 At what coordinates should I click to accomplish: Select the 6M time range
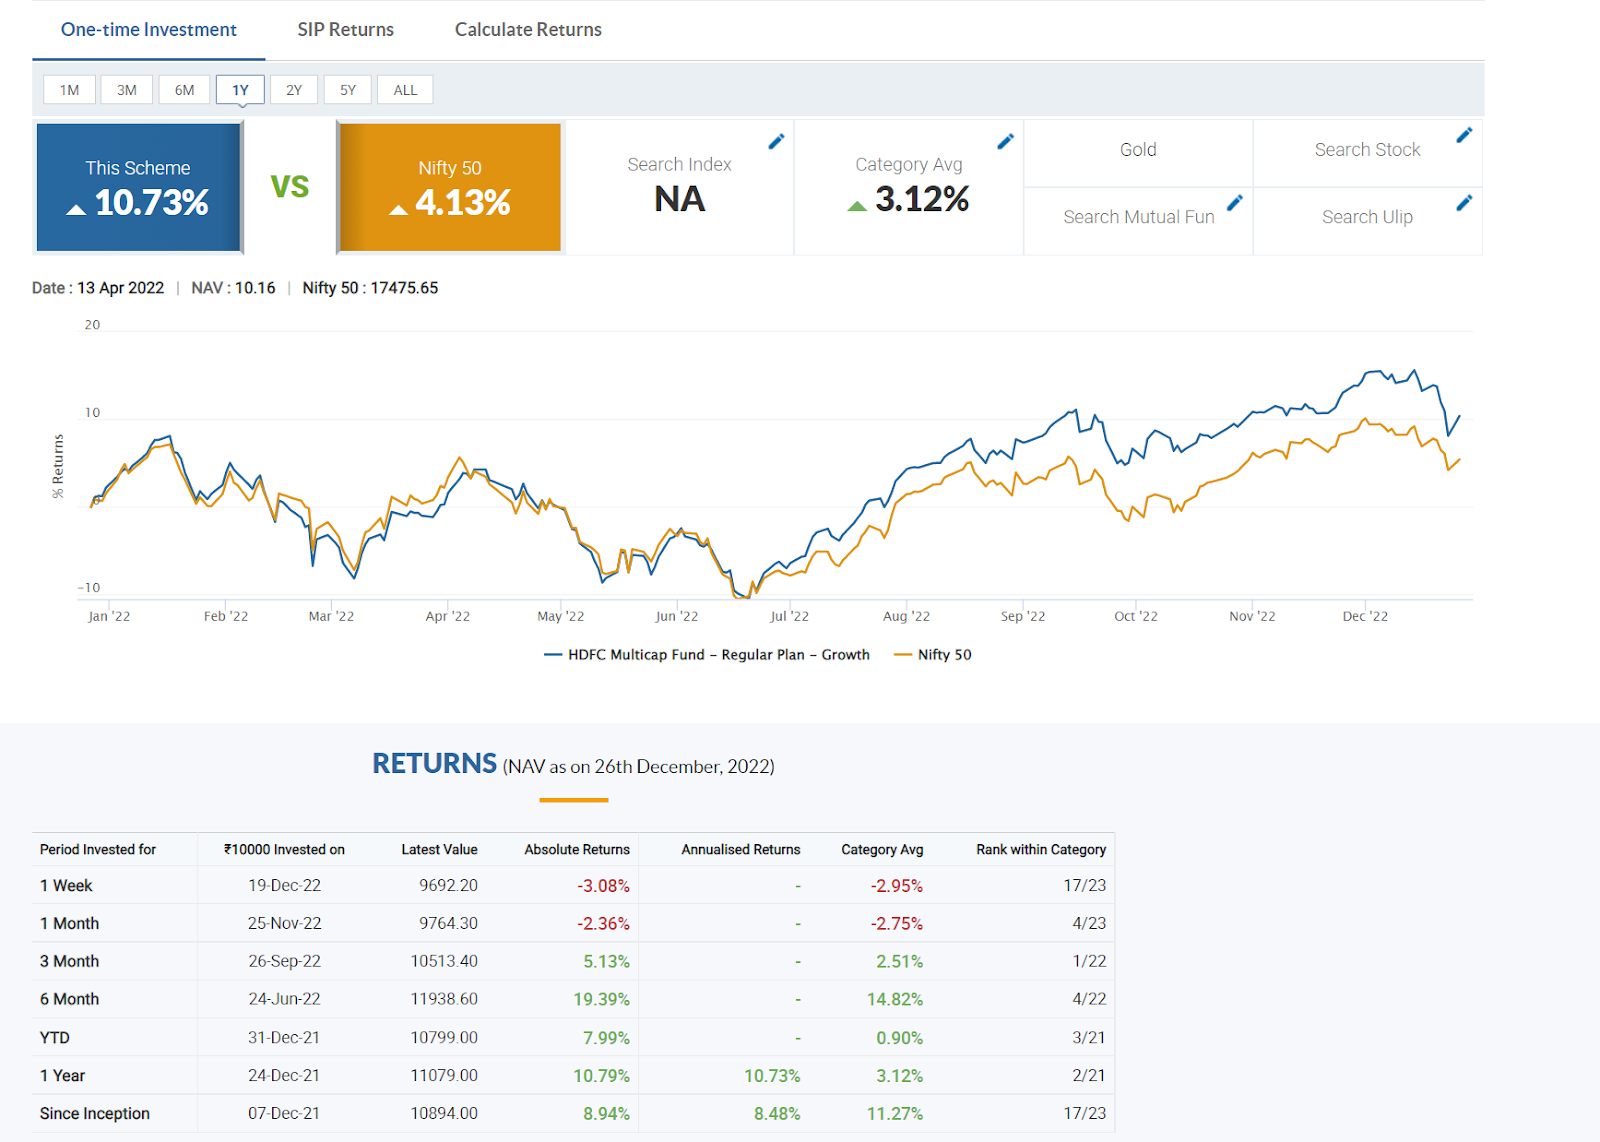point(185,90)
